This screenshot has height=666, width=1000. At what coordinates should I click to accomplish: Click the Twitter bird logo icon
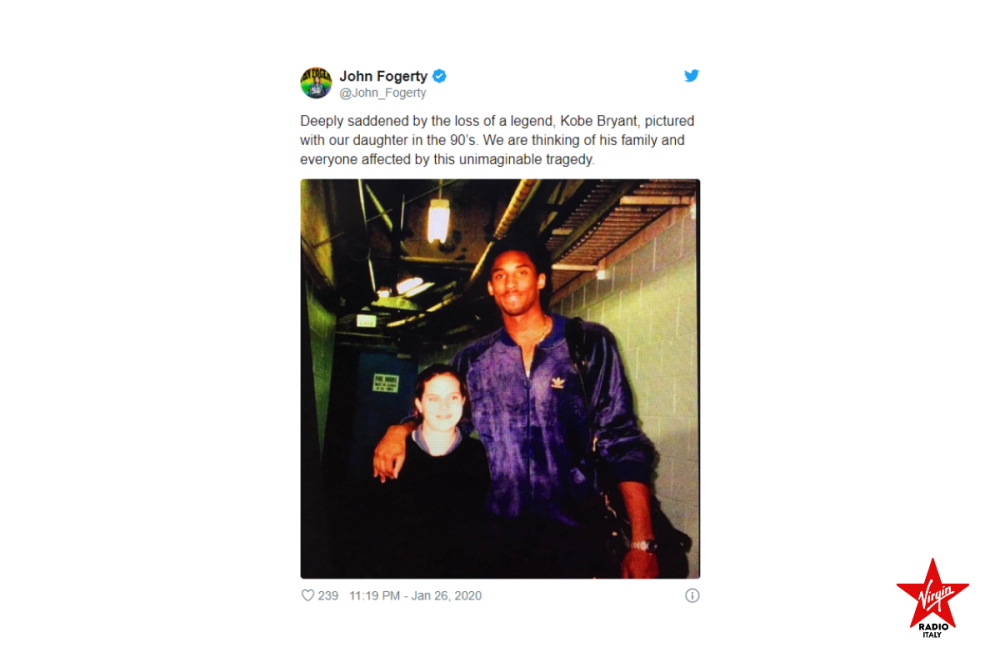click(691, 75)
